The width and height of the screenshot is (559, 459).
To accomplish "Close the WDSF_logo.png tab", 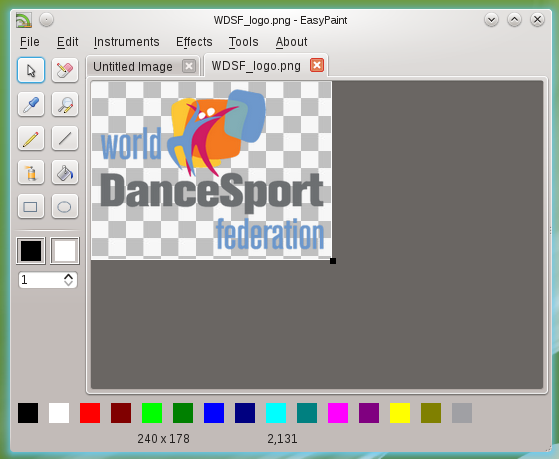I will (317, 65).
